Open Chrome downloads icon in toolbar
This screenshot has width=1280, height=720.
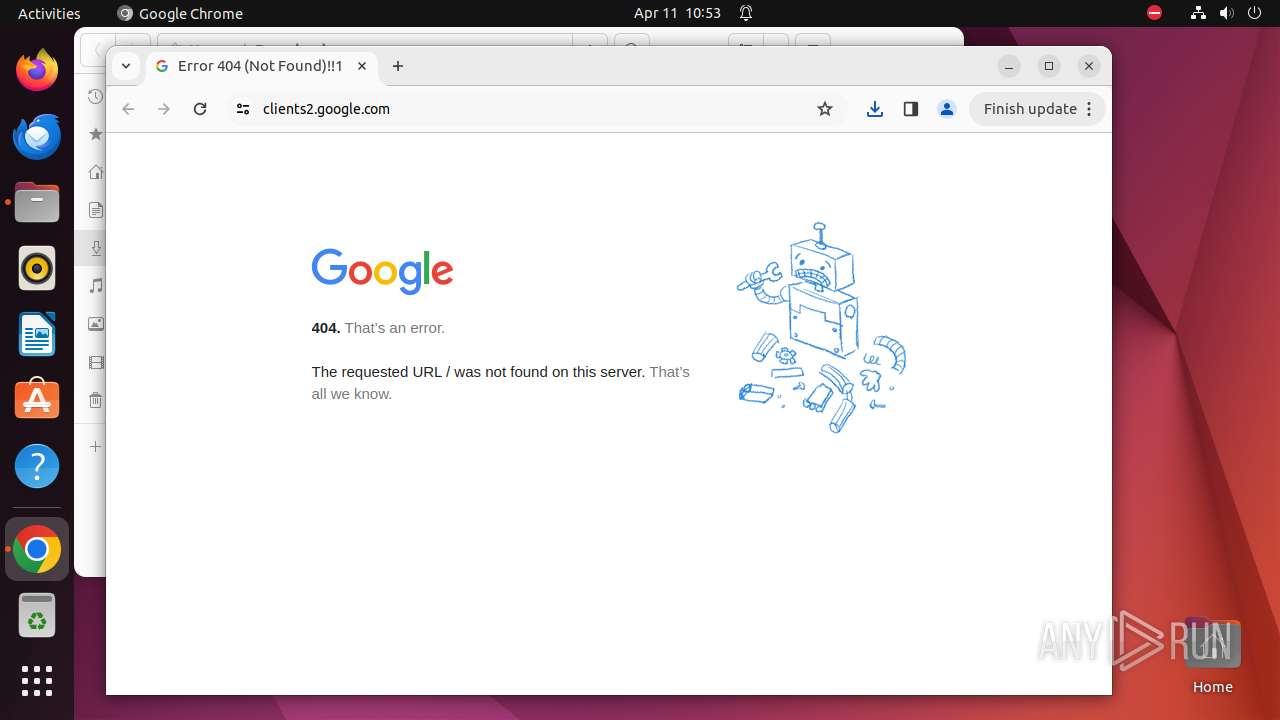pos(875,109)
